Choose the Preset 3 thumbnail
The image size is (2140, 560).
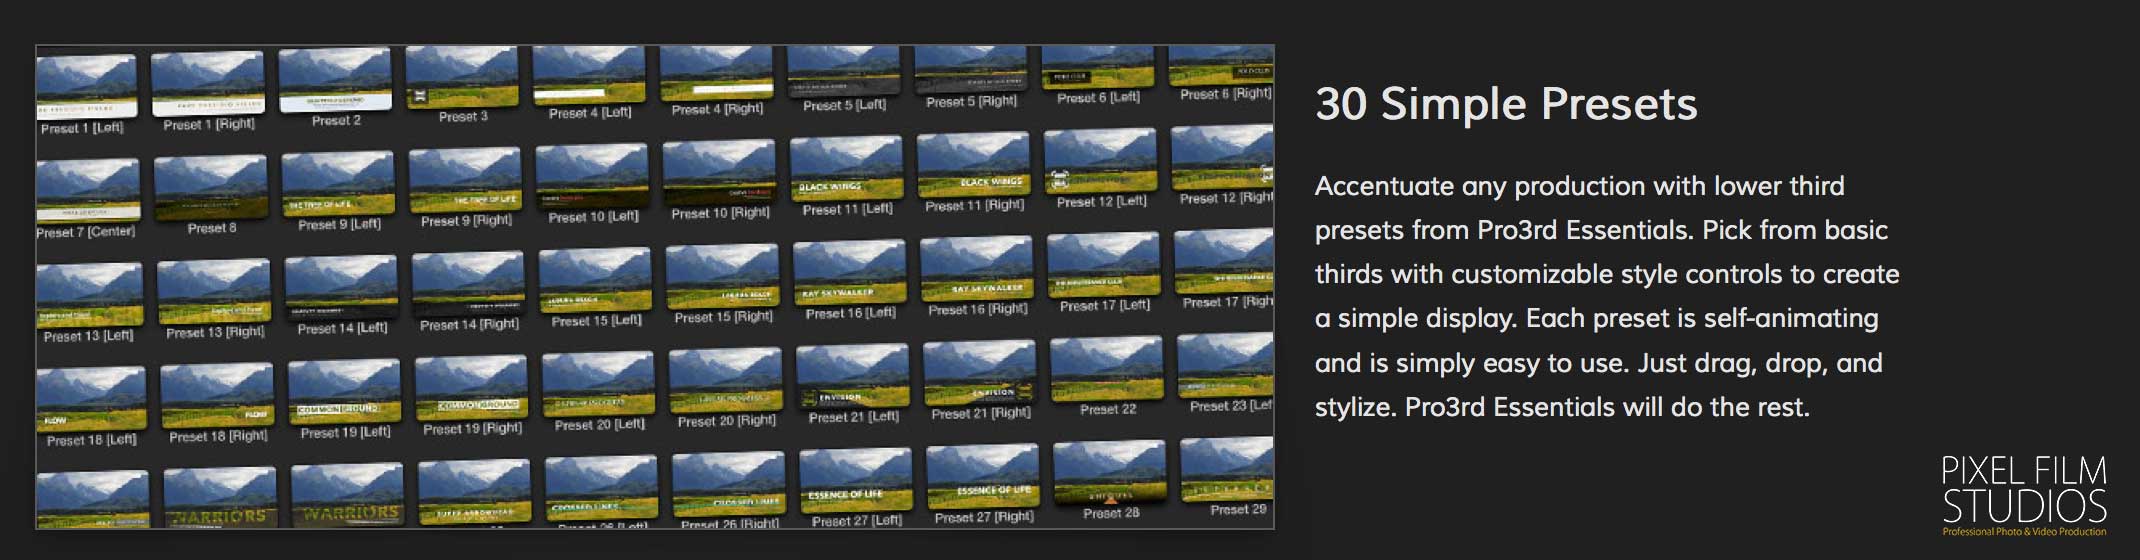[x=461, y=75]
